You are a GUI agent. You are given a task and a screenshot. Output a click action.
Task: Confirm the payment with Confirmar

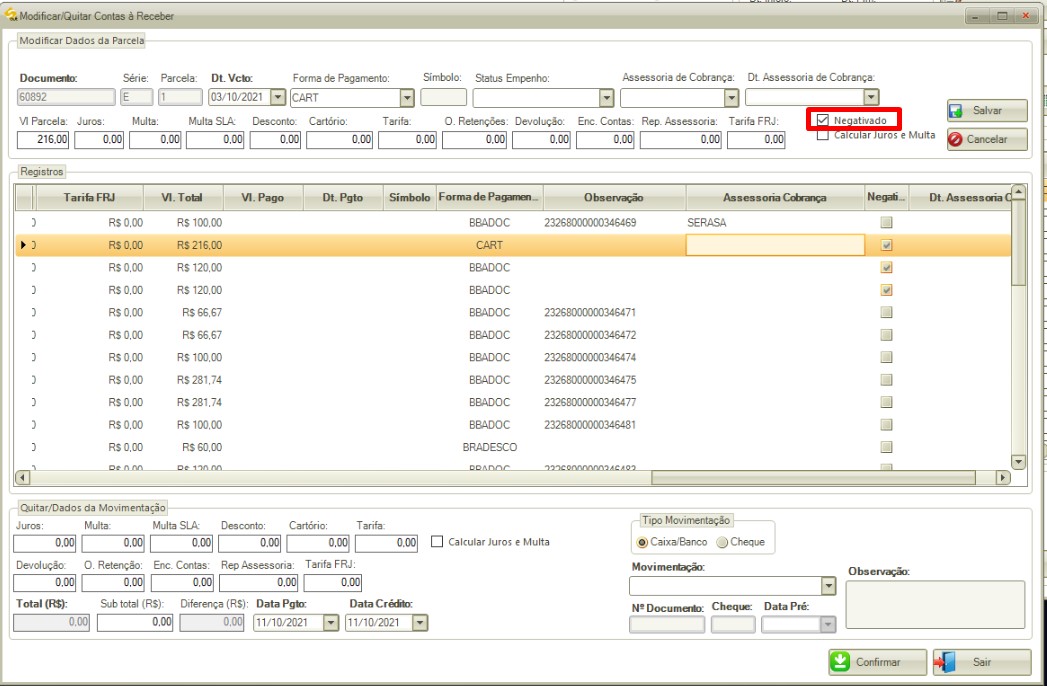pos(877,662)
